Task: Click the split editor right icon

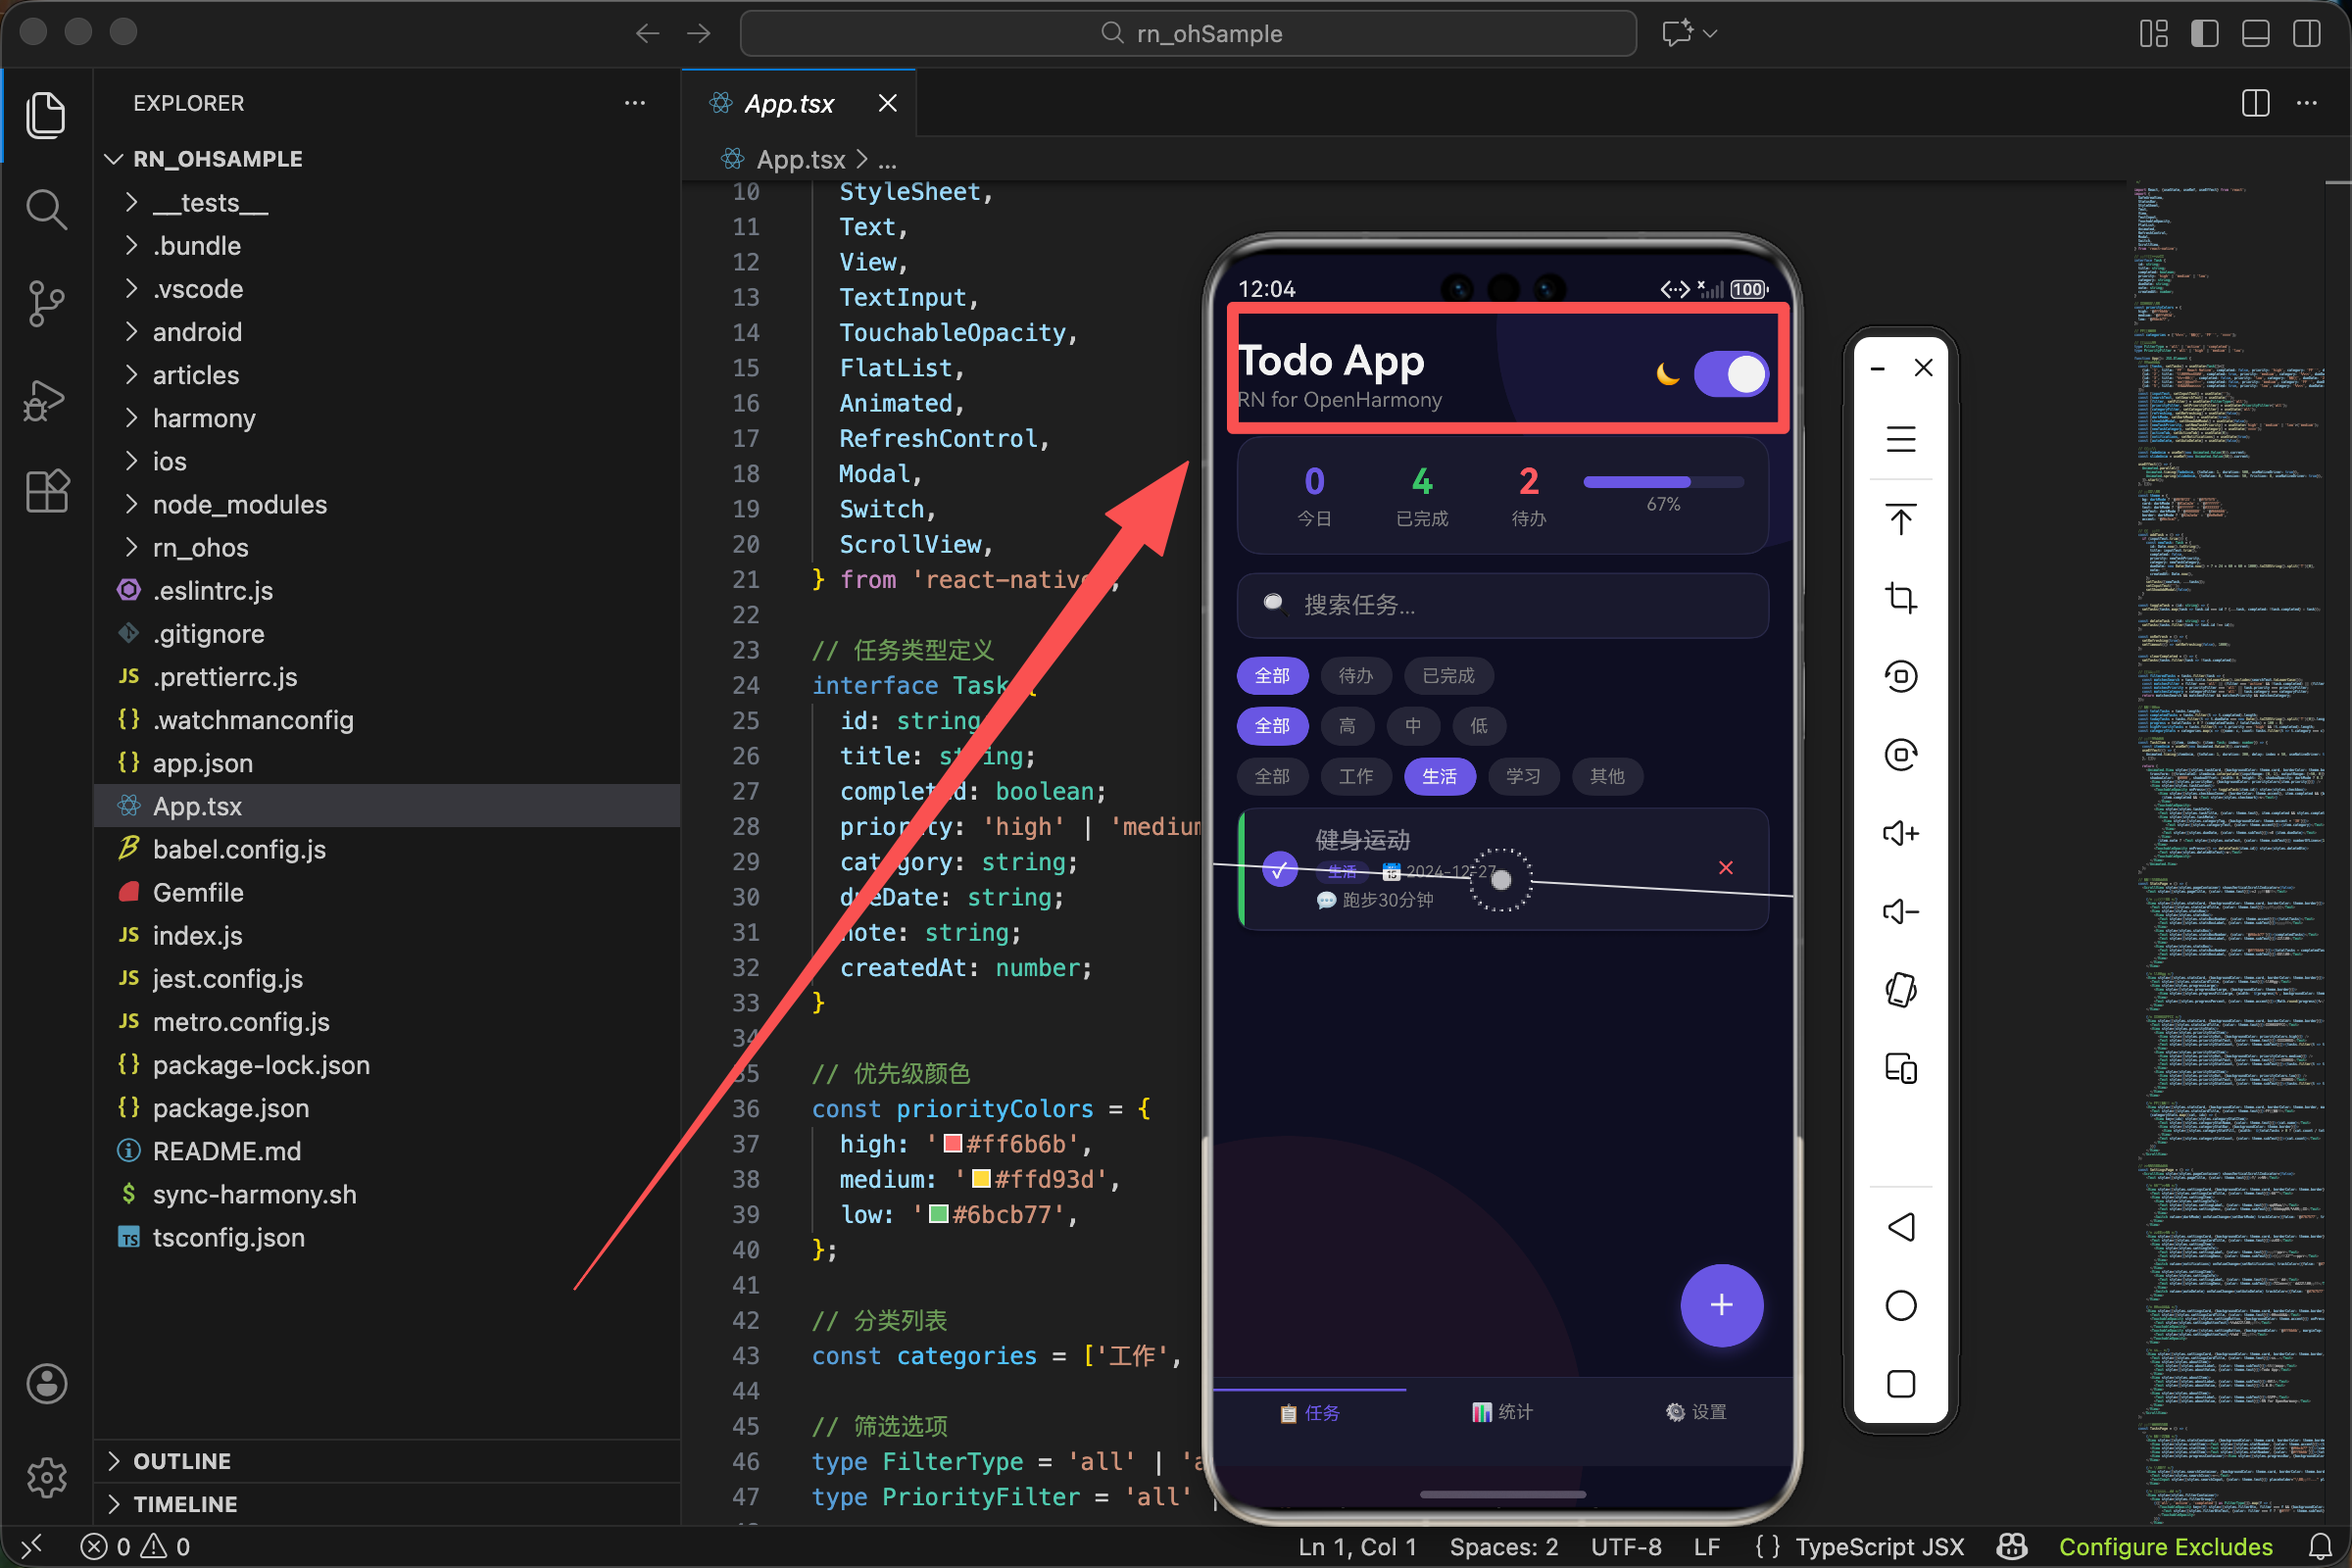Action: click(x=2255, y=103)
